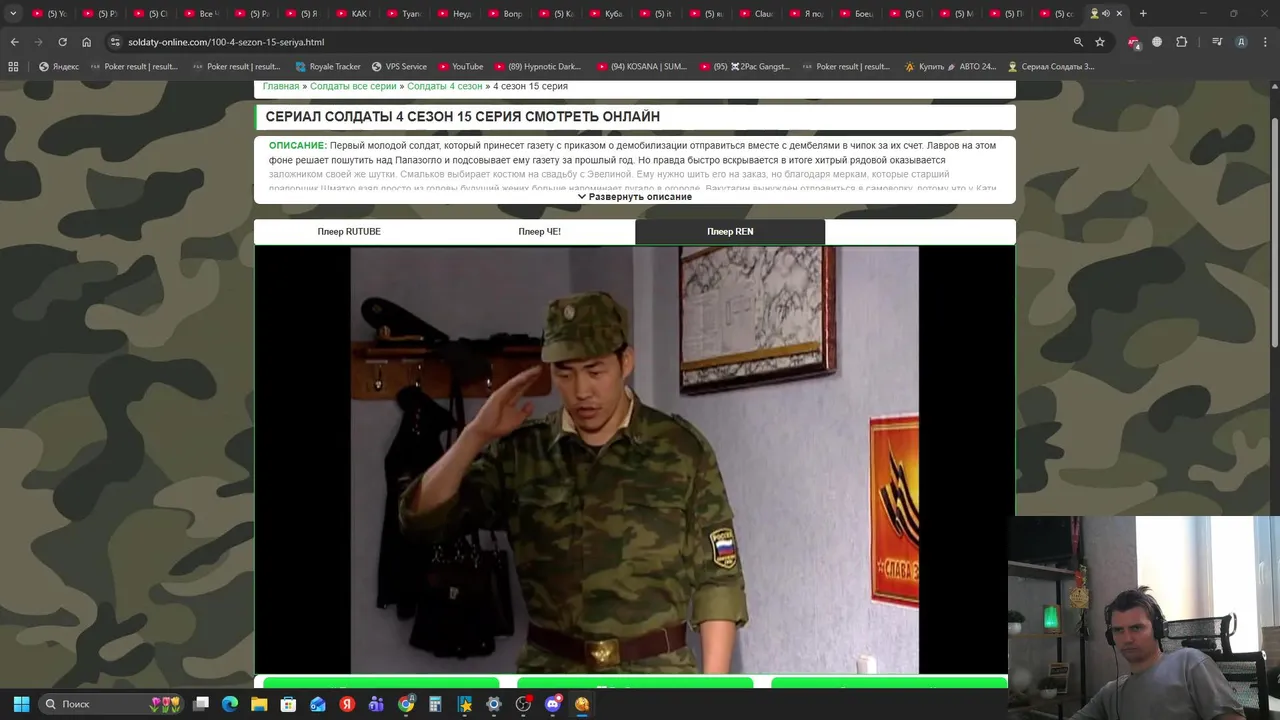Switch to Chrome in taskbar

[406, 704]
